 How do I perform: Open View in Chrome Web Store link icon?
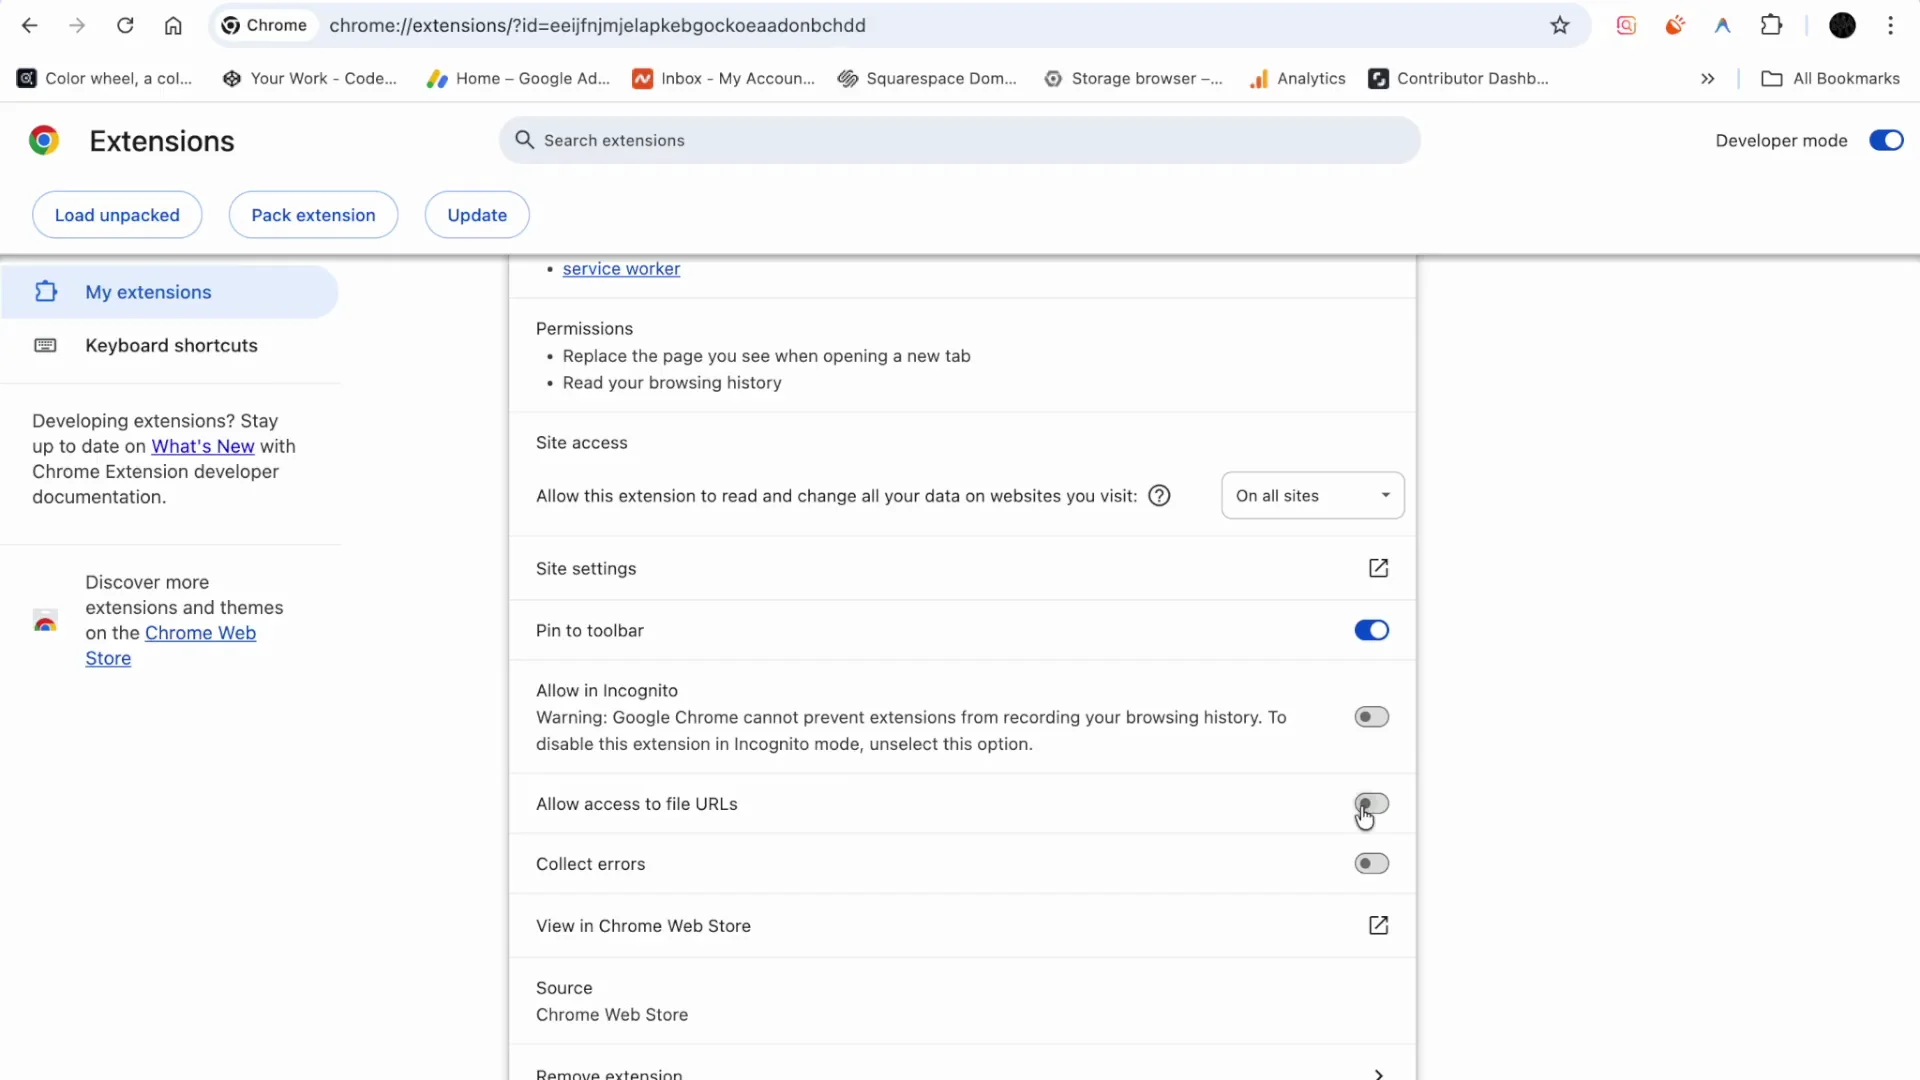1378,925
